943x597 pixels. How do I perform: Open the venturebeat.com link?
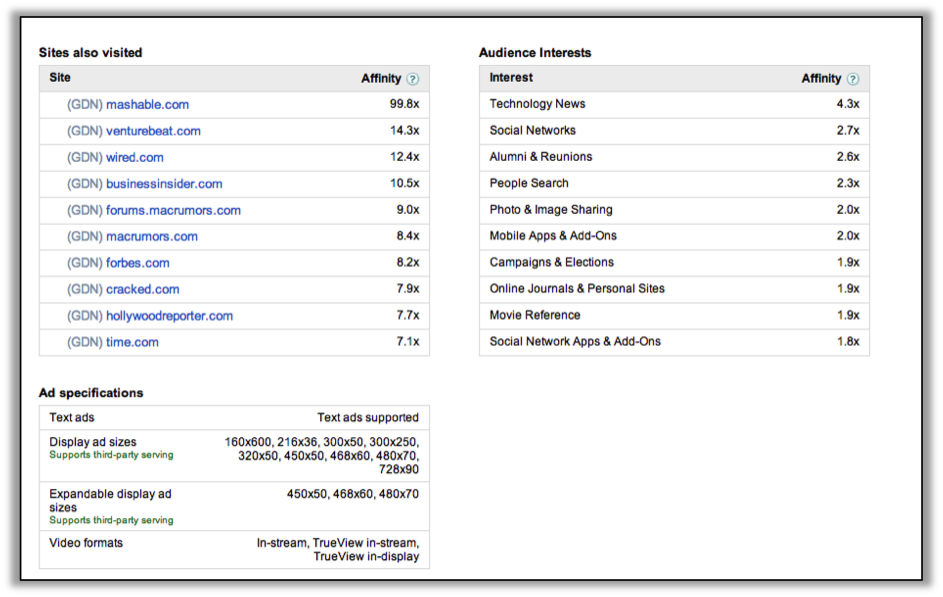tap(153, 131)
